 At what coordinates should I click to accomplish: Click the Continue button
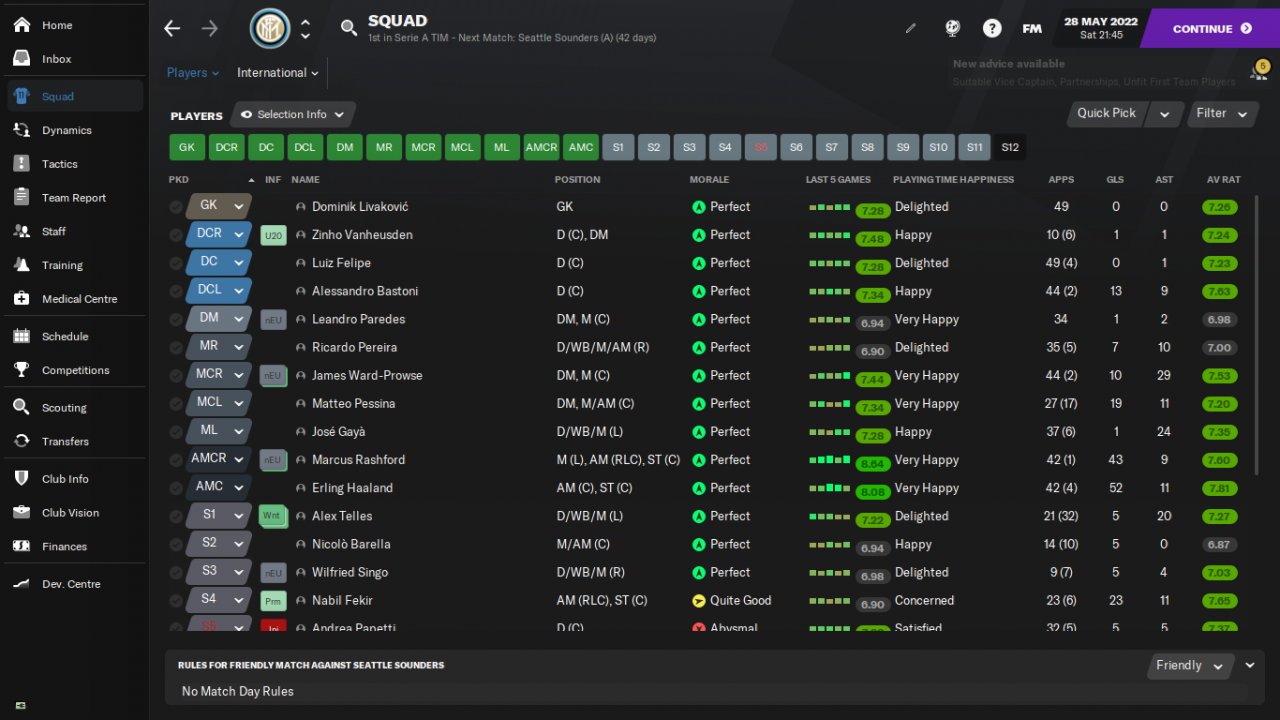click(1211, 29)
